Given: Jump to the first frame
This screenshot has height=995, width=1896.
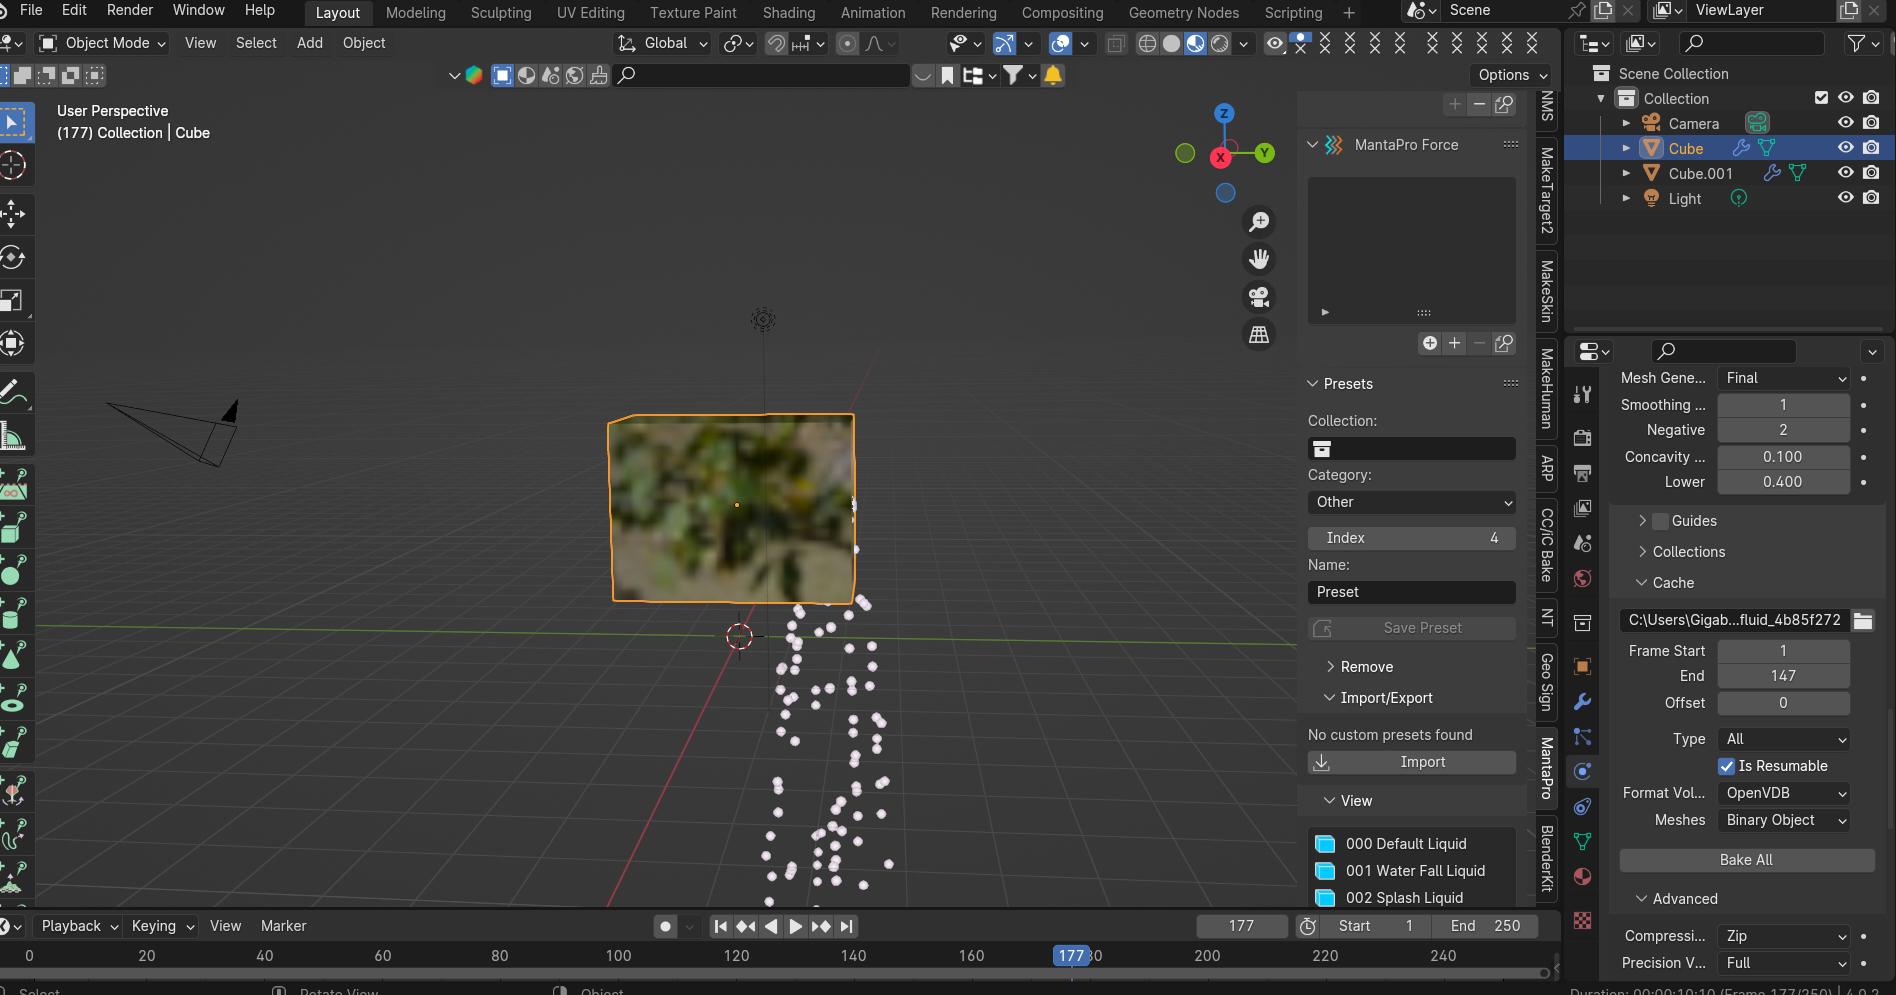Looking at the screenshot, I should pos(720,926).
